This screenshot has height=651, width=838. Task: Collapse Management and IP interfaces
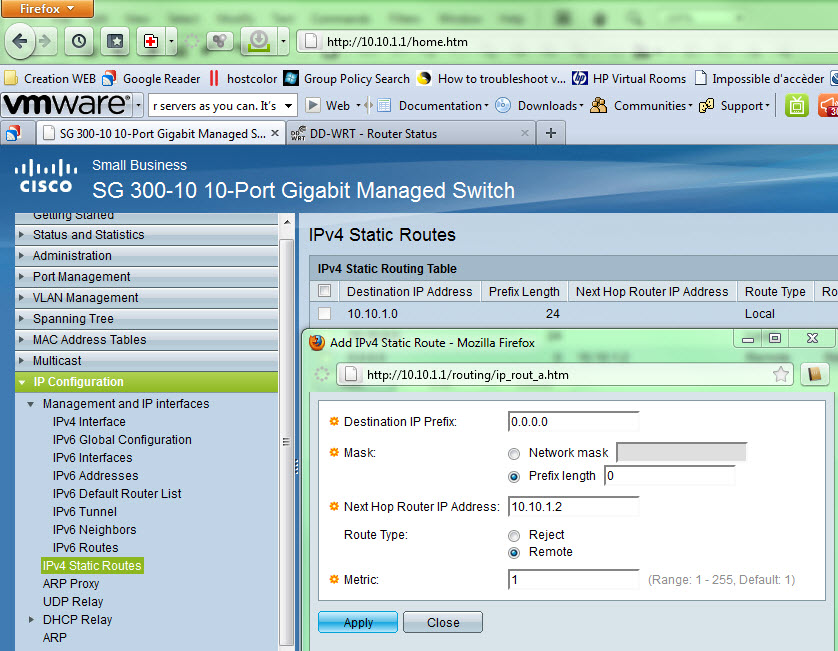point(30,404)
